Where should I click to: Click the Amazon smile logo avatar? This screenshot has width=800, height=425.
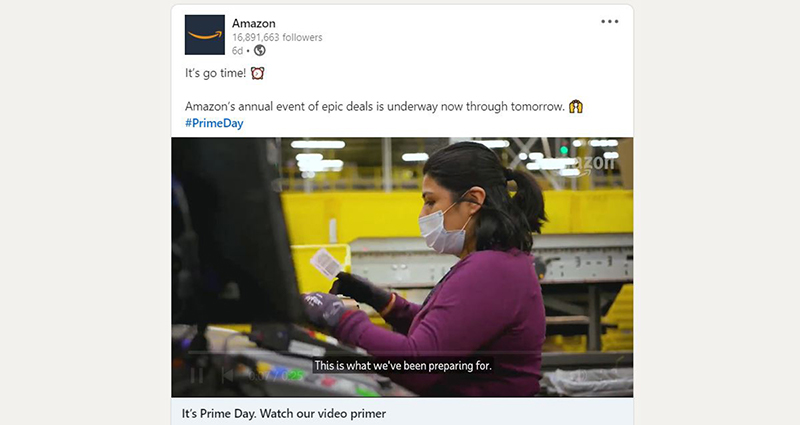pyautogui.click(x=205, y=35)
